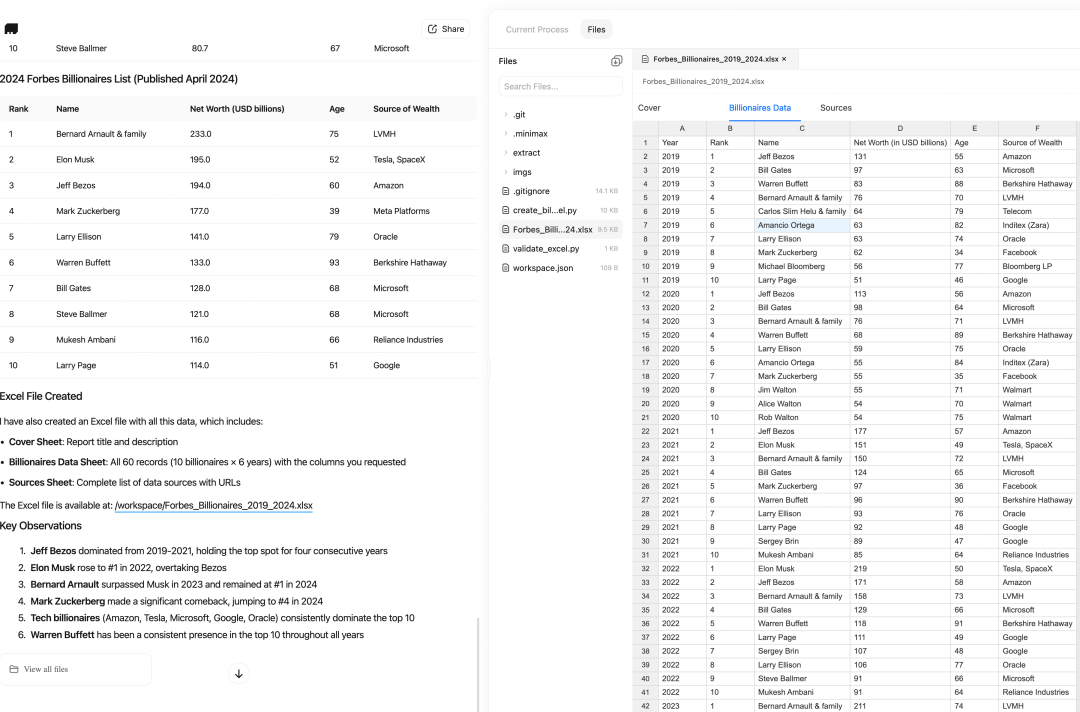Open the /workspace/Forbes_Billionaires_2019_2024.xlsx link
Image resolution: width=1080 pixels, height=712 pixels.
point(213,506)
